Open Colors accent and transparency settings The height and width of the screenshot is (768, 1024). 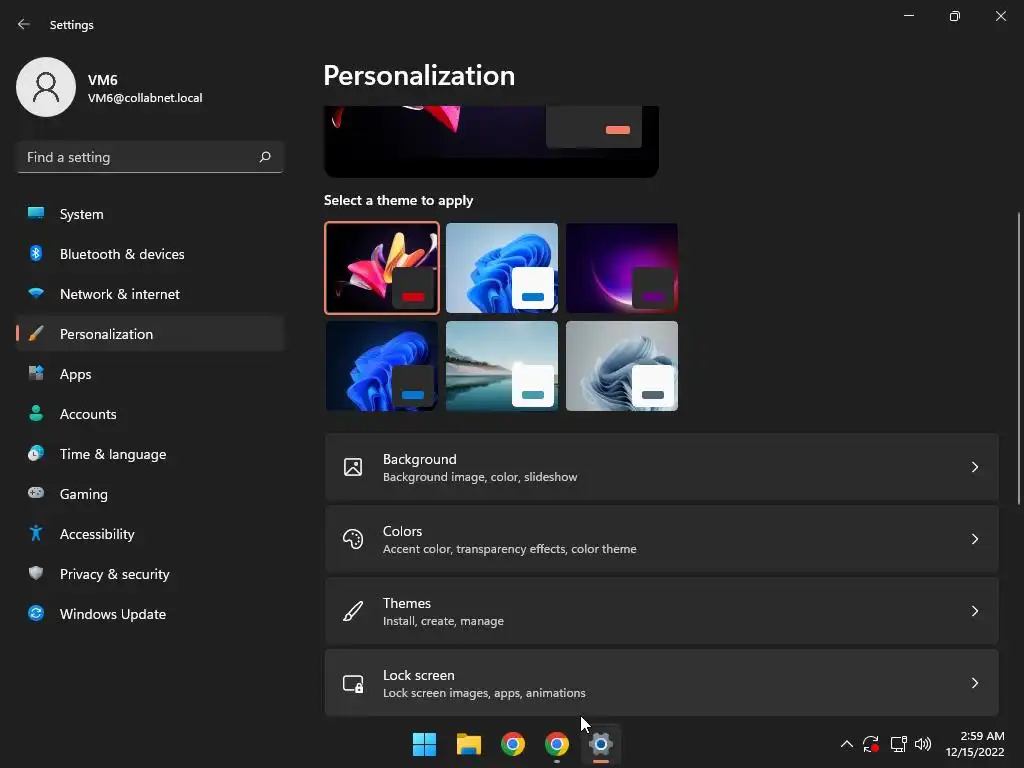pos(662,539)
